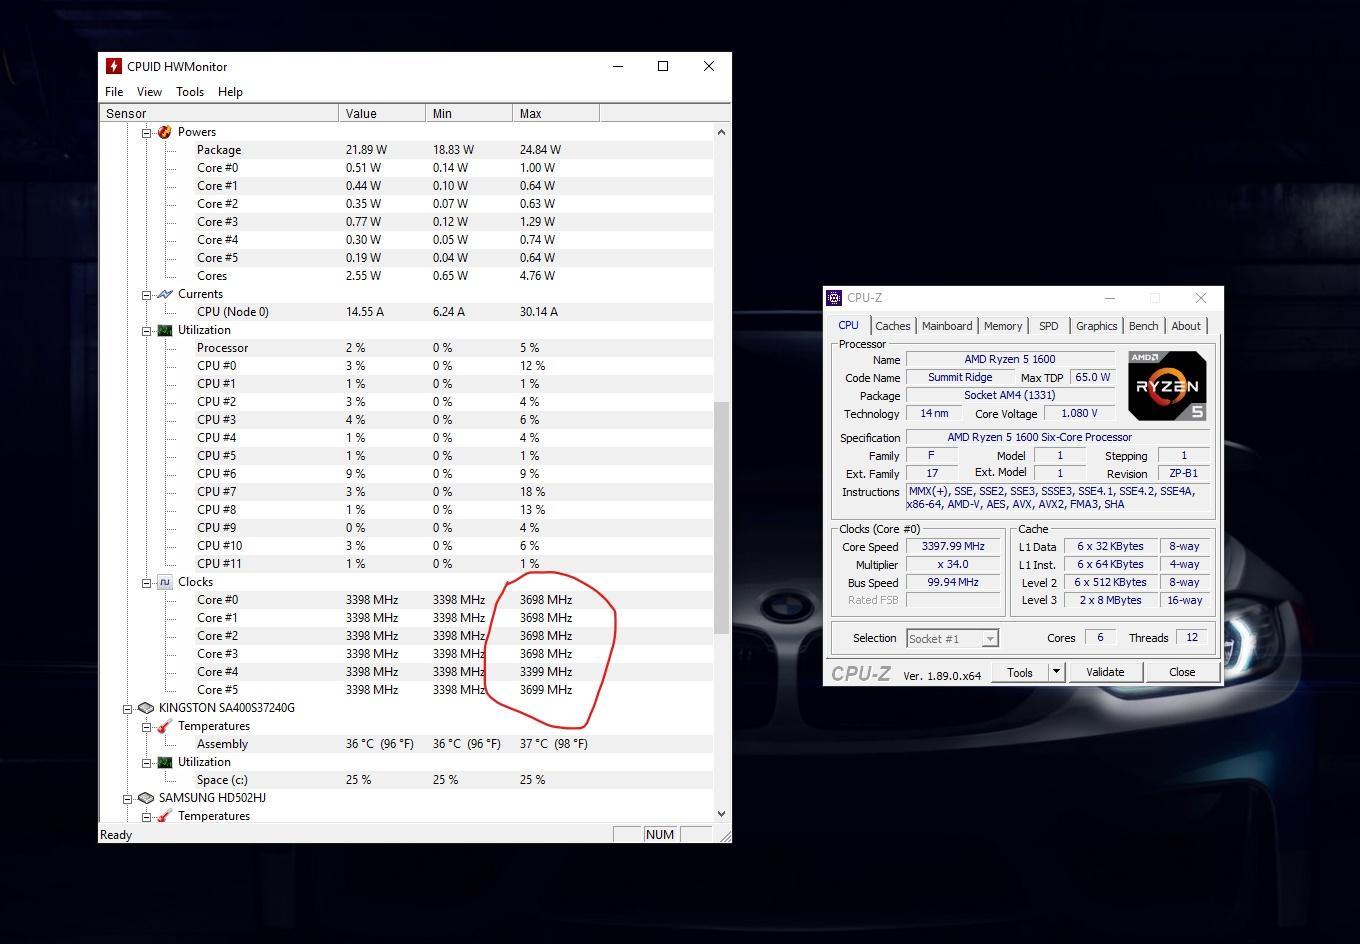This screenshot has height=944, width=1360.
Task: Open the Tools menu in HWMonitor
Action: (x=190, y=92)
